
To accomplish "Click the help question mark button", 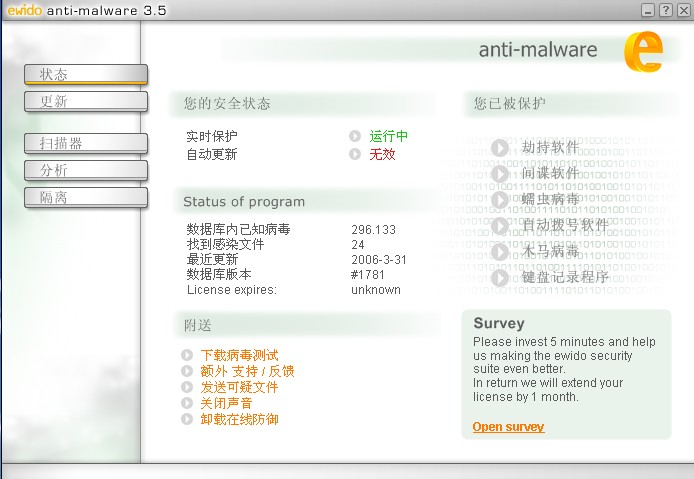I will [x=666, y=10].
